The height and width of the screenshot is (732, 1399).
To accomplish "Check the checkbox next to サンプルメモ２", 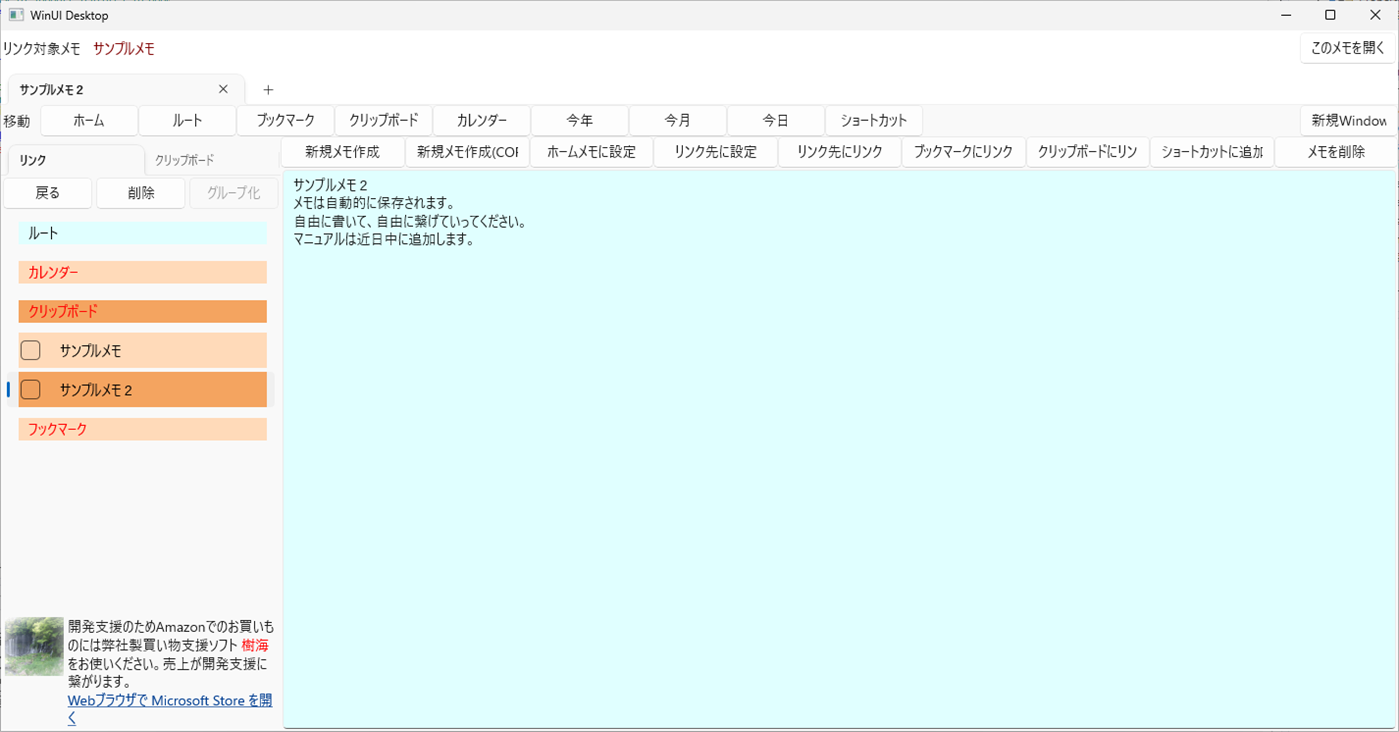I will tap(30, 389).
